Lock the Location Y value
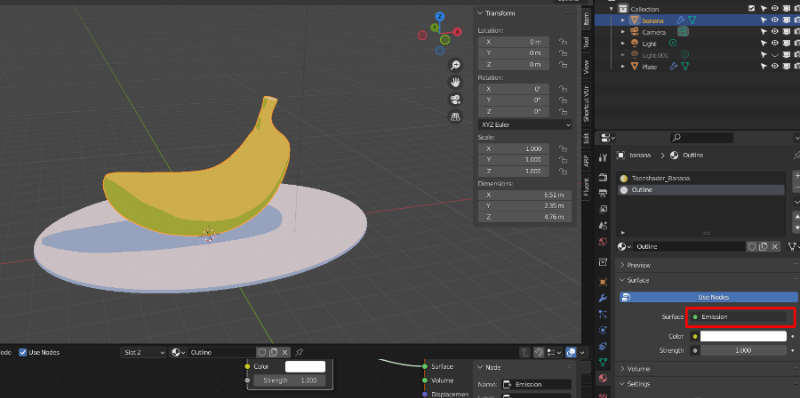800x398 pixels. pyautogui.click(x=563, y=53)
